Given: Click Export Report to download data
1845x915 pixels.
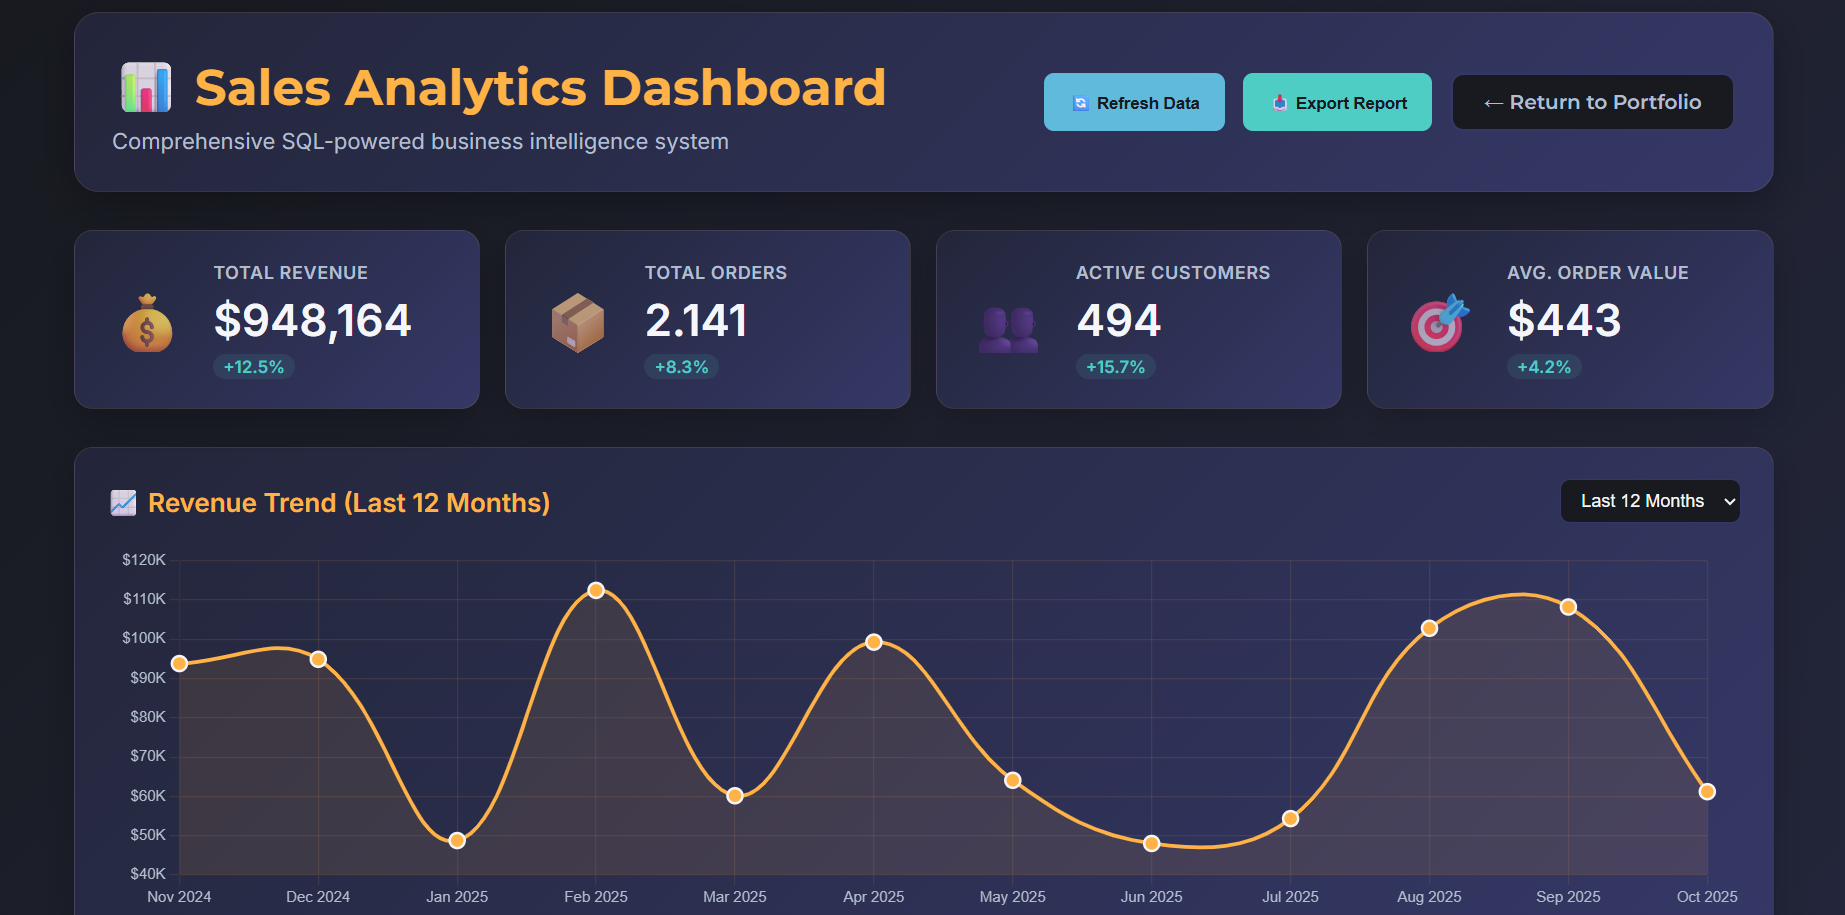Looking at the screenshot, I should coord(1337,102).
